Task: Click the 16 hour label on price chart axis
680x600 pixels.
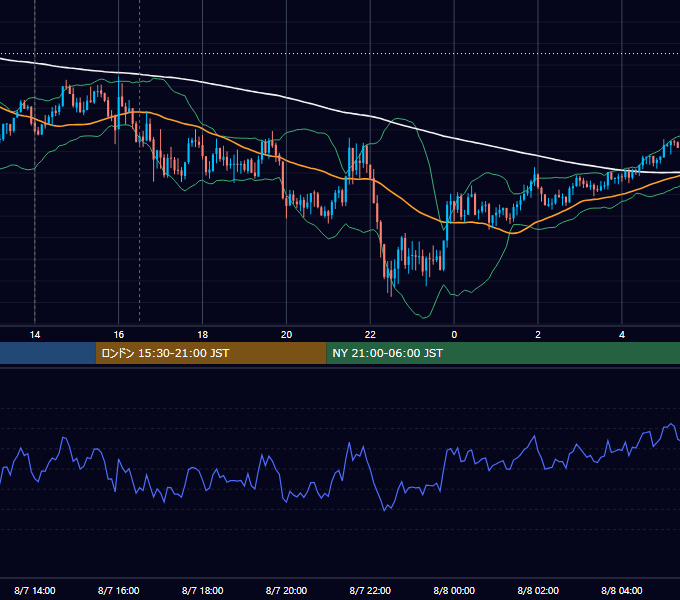Action: (x=118, y=335)
